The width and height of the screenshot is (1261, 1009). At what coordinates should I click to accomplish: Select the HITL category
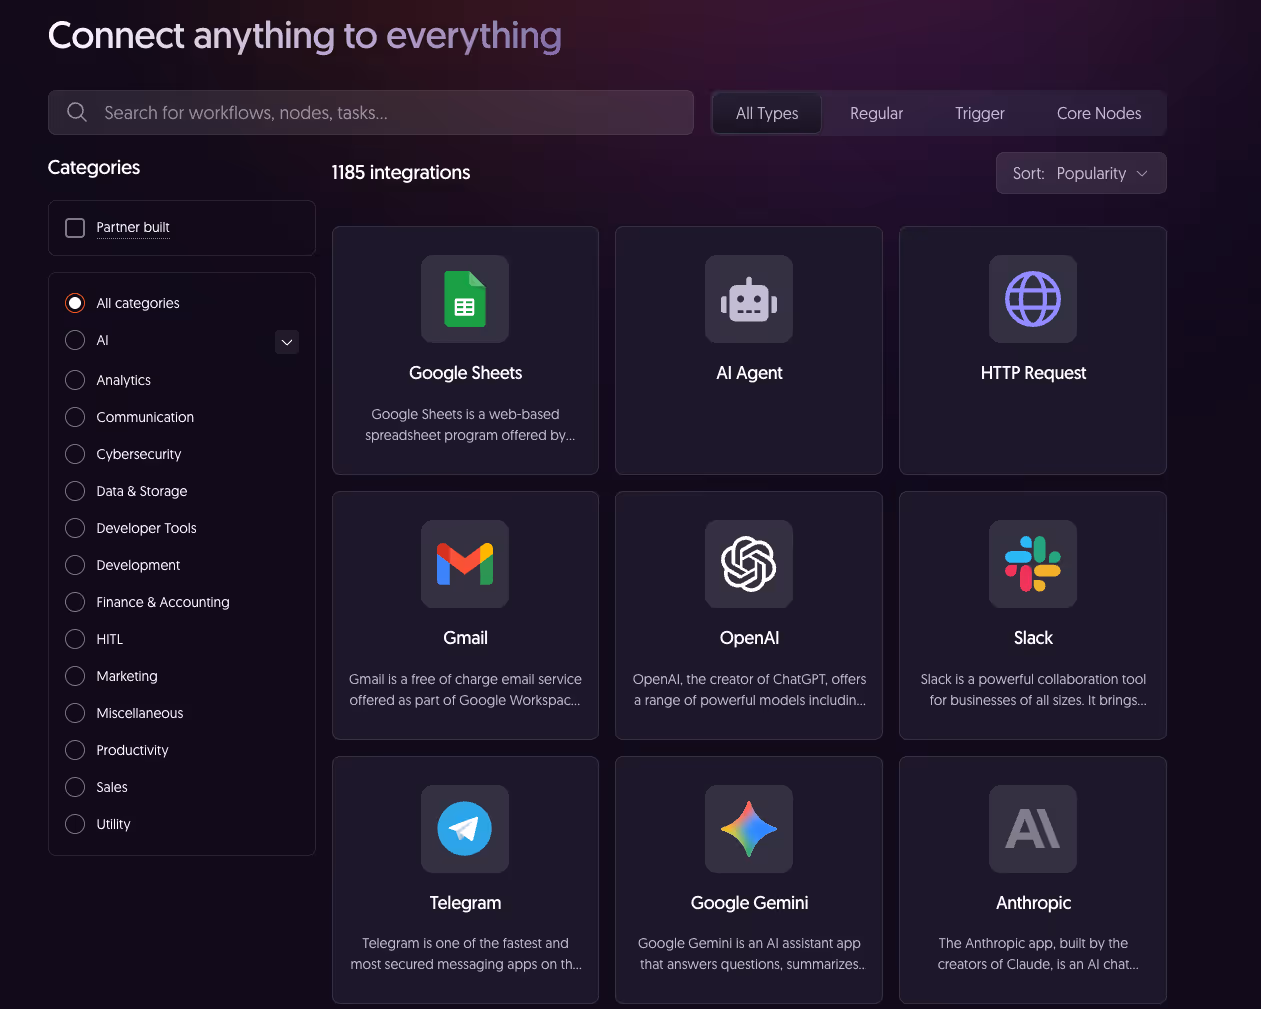point(75,639)
